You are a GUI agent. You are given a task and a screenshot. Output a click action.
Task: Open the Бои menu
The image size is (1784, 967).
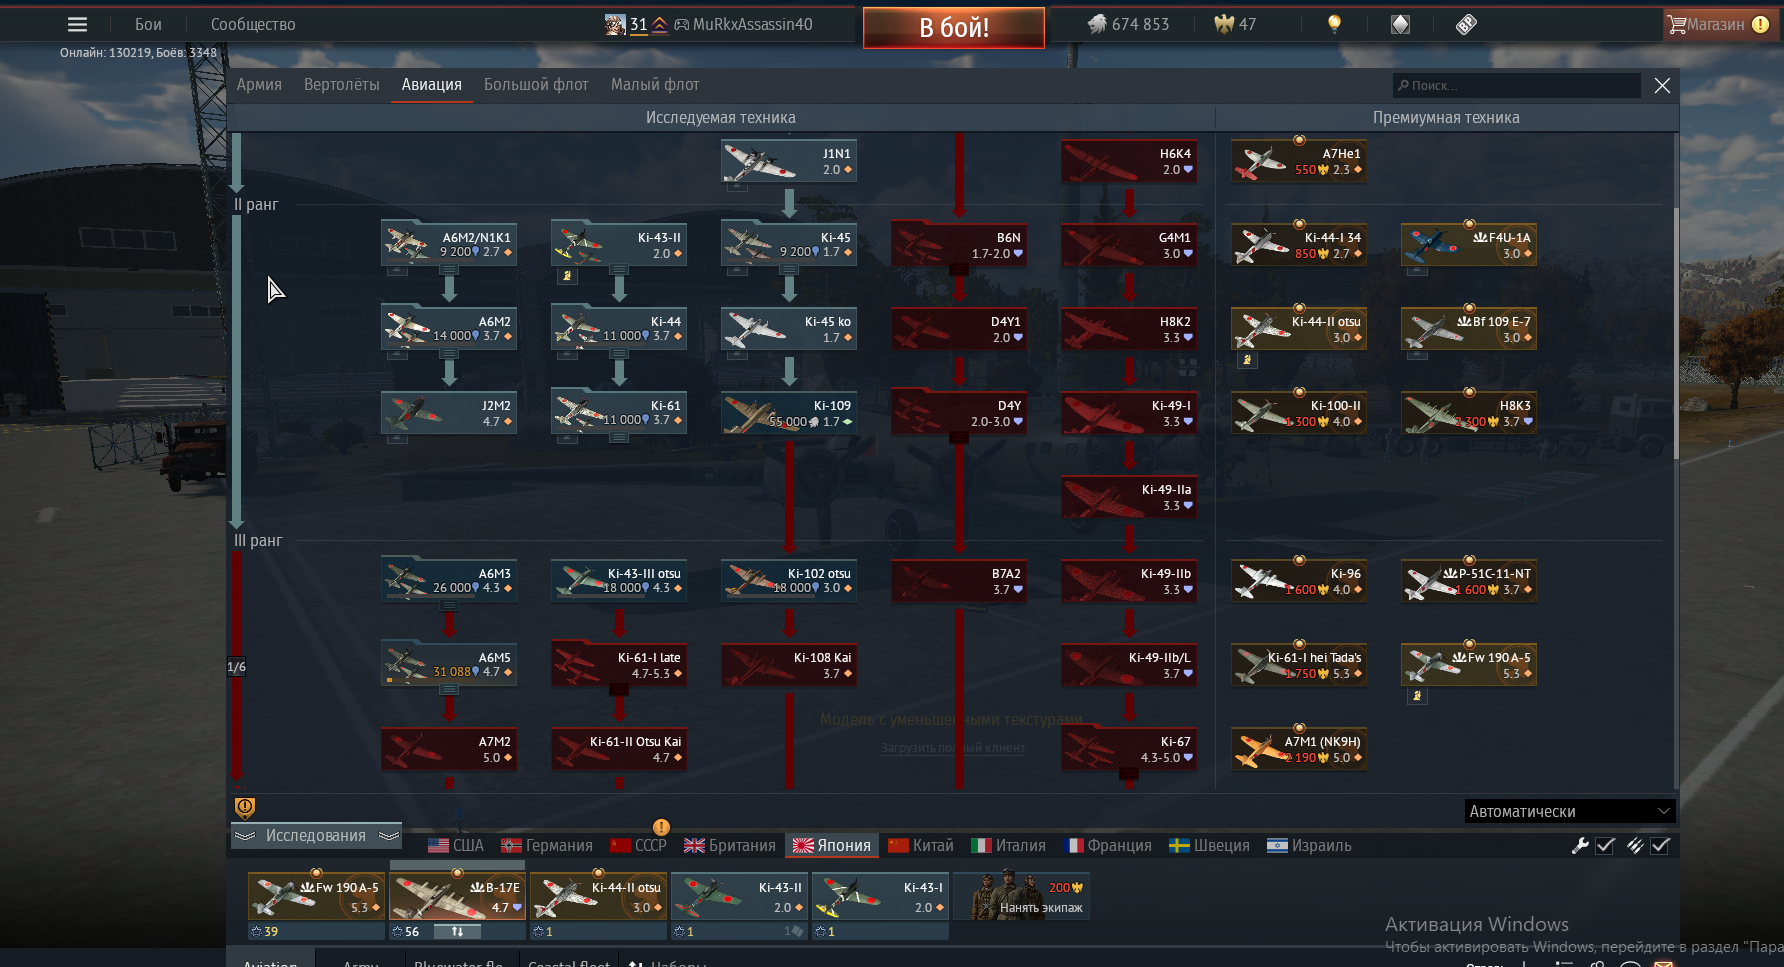tap(148, 24)
